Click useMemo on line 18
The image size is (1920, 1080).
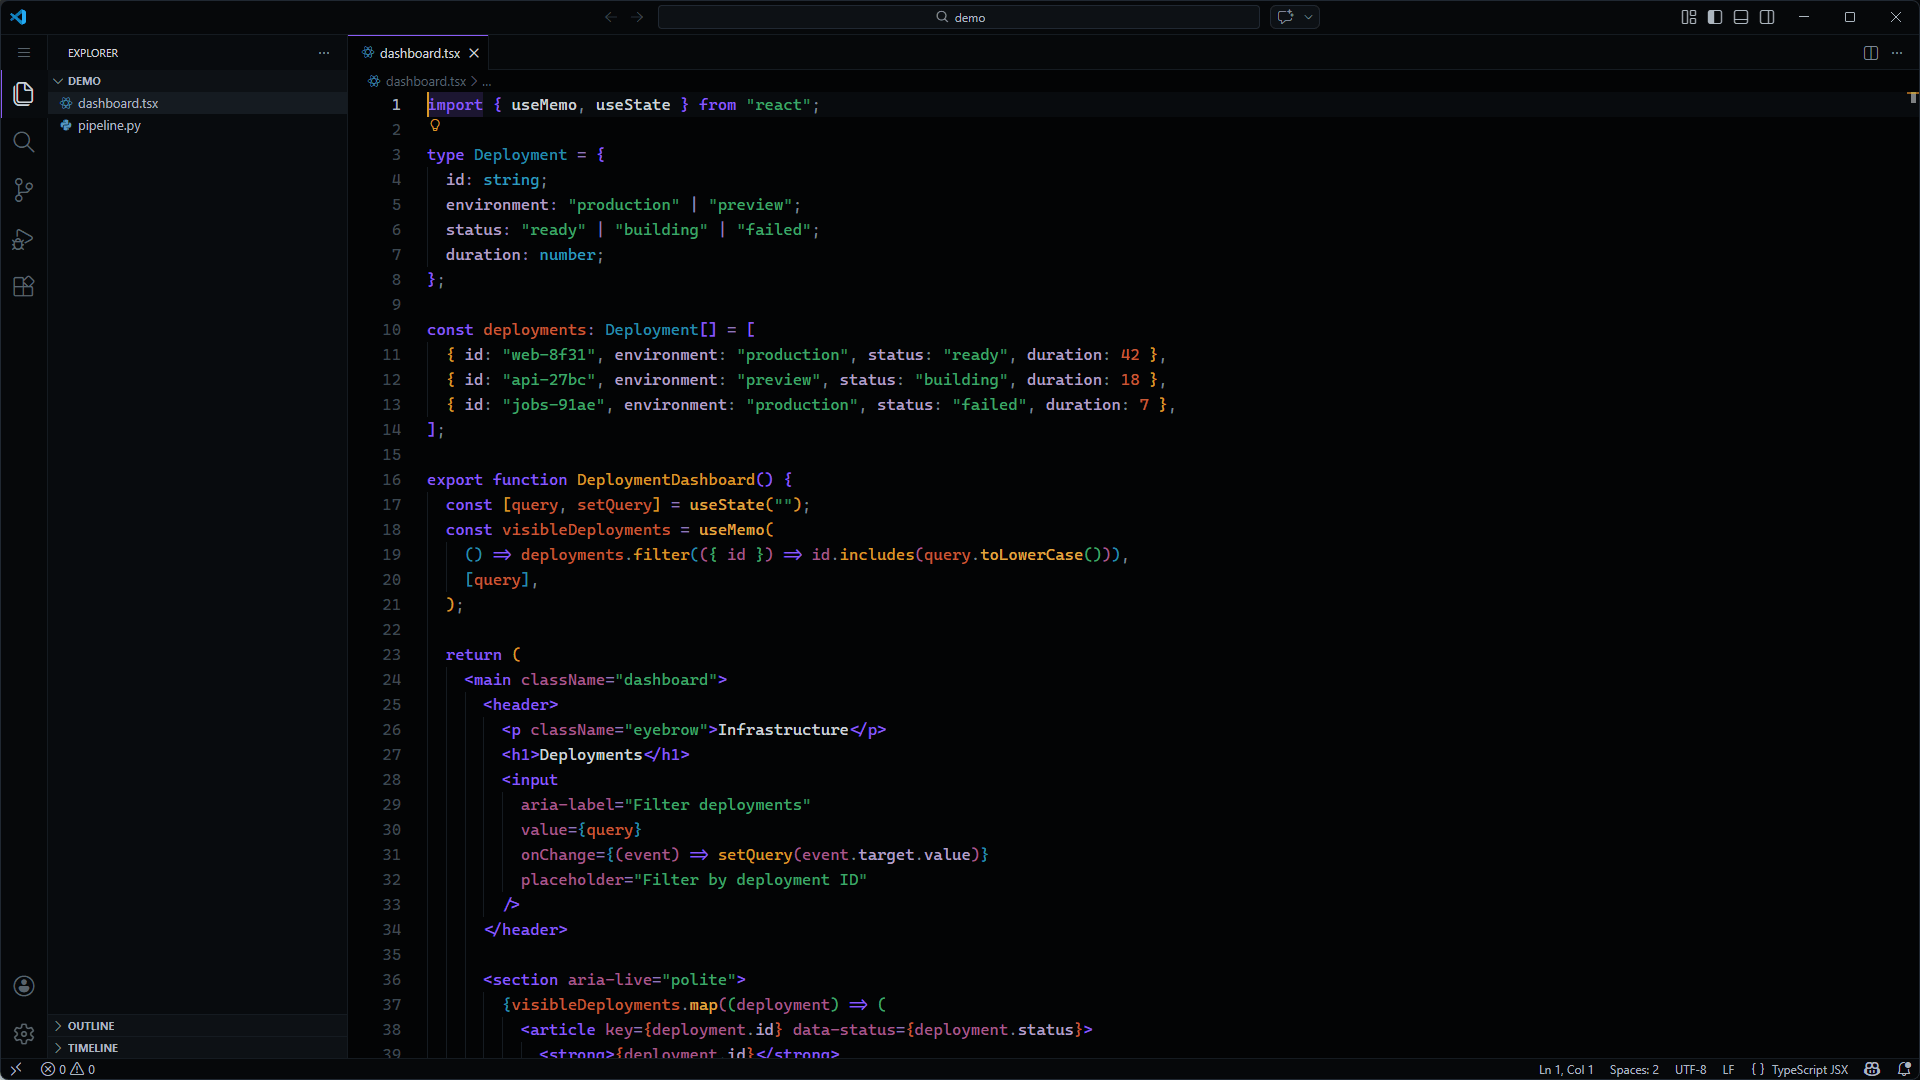pos(732,530)
